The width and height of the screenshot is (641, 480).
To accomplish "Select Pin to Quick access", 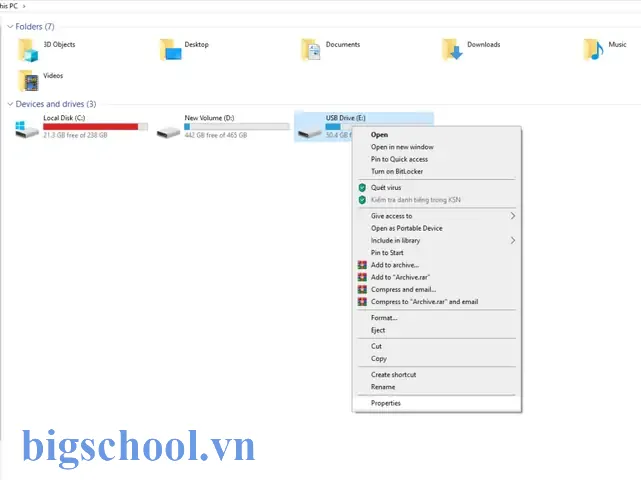I will [x=437, y=159].
